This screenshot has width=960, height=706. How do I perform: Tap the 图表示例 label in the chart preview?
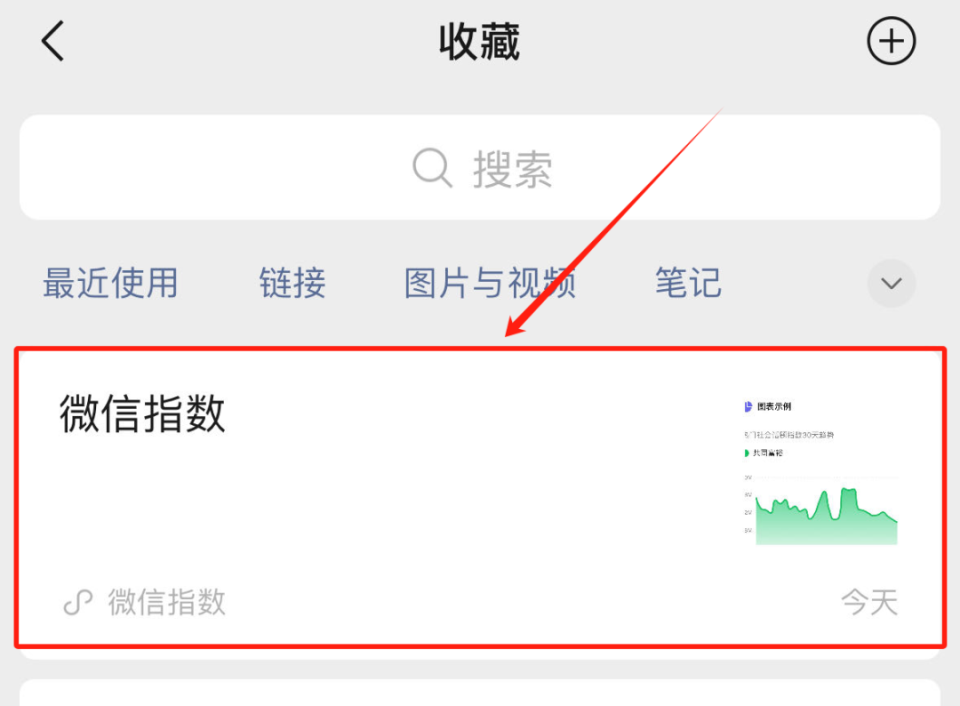tap(775, 406)
